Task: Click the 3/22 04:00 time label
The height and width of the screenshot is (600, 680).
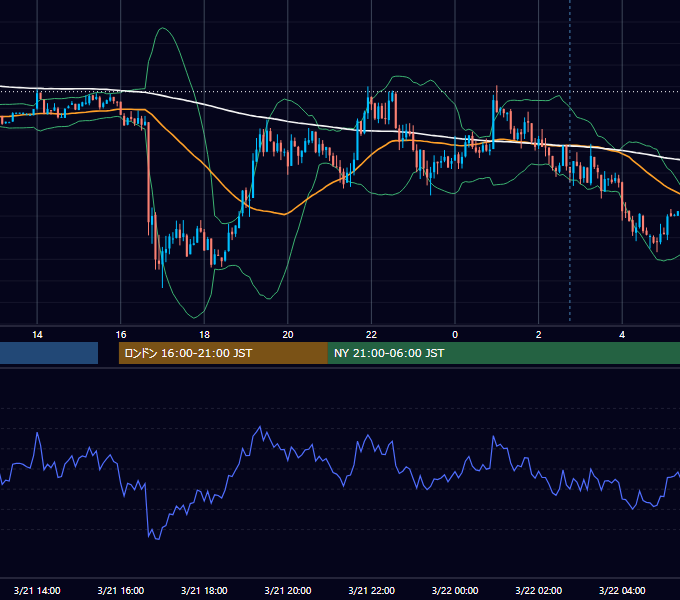Action: pyautogui.click(x=622, y=590)
